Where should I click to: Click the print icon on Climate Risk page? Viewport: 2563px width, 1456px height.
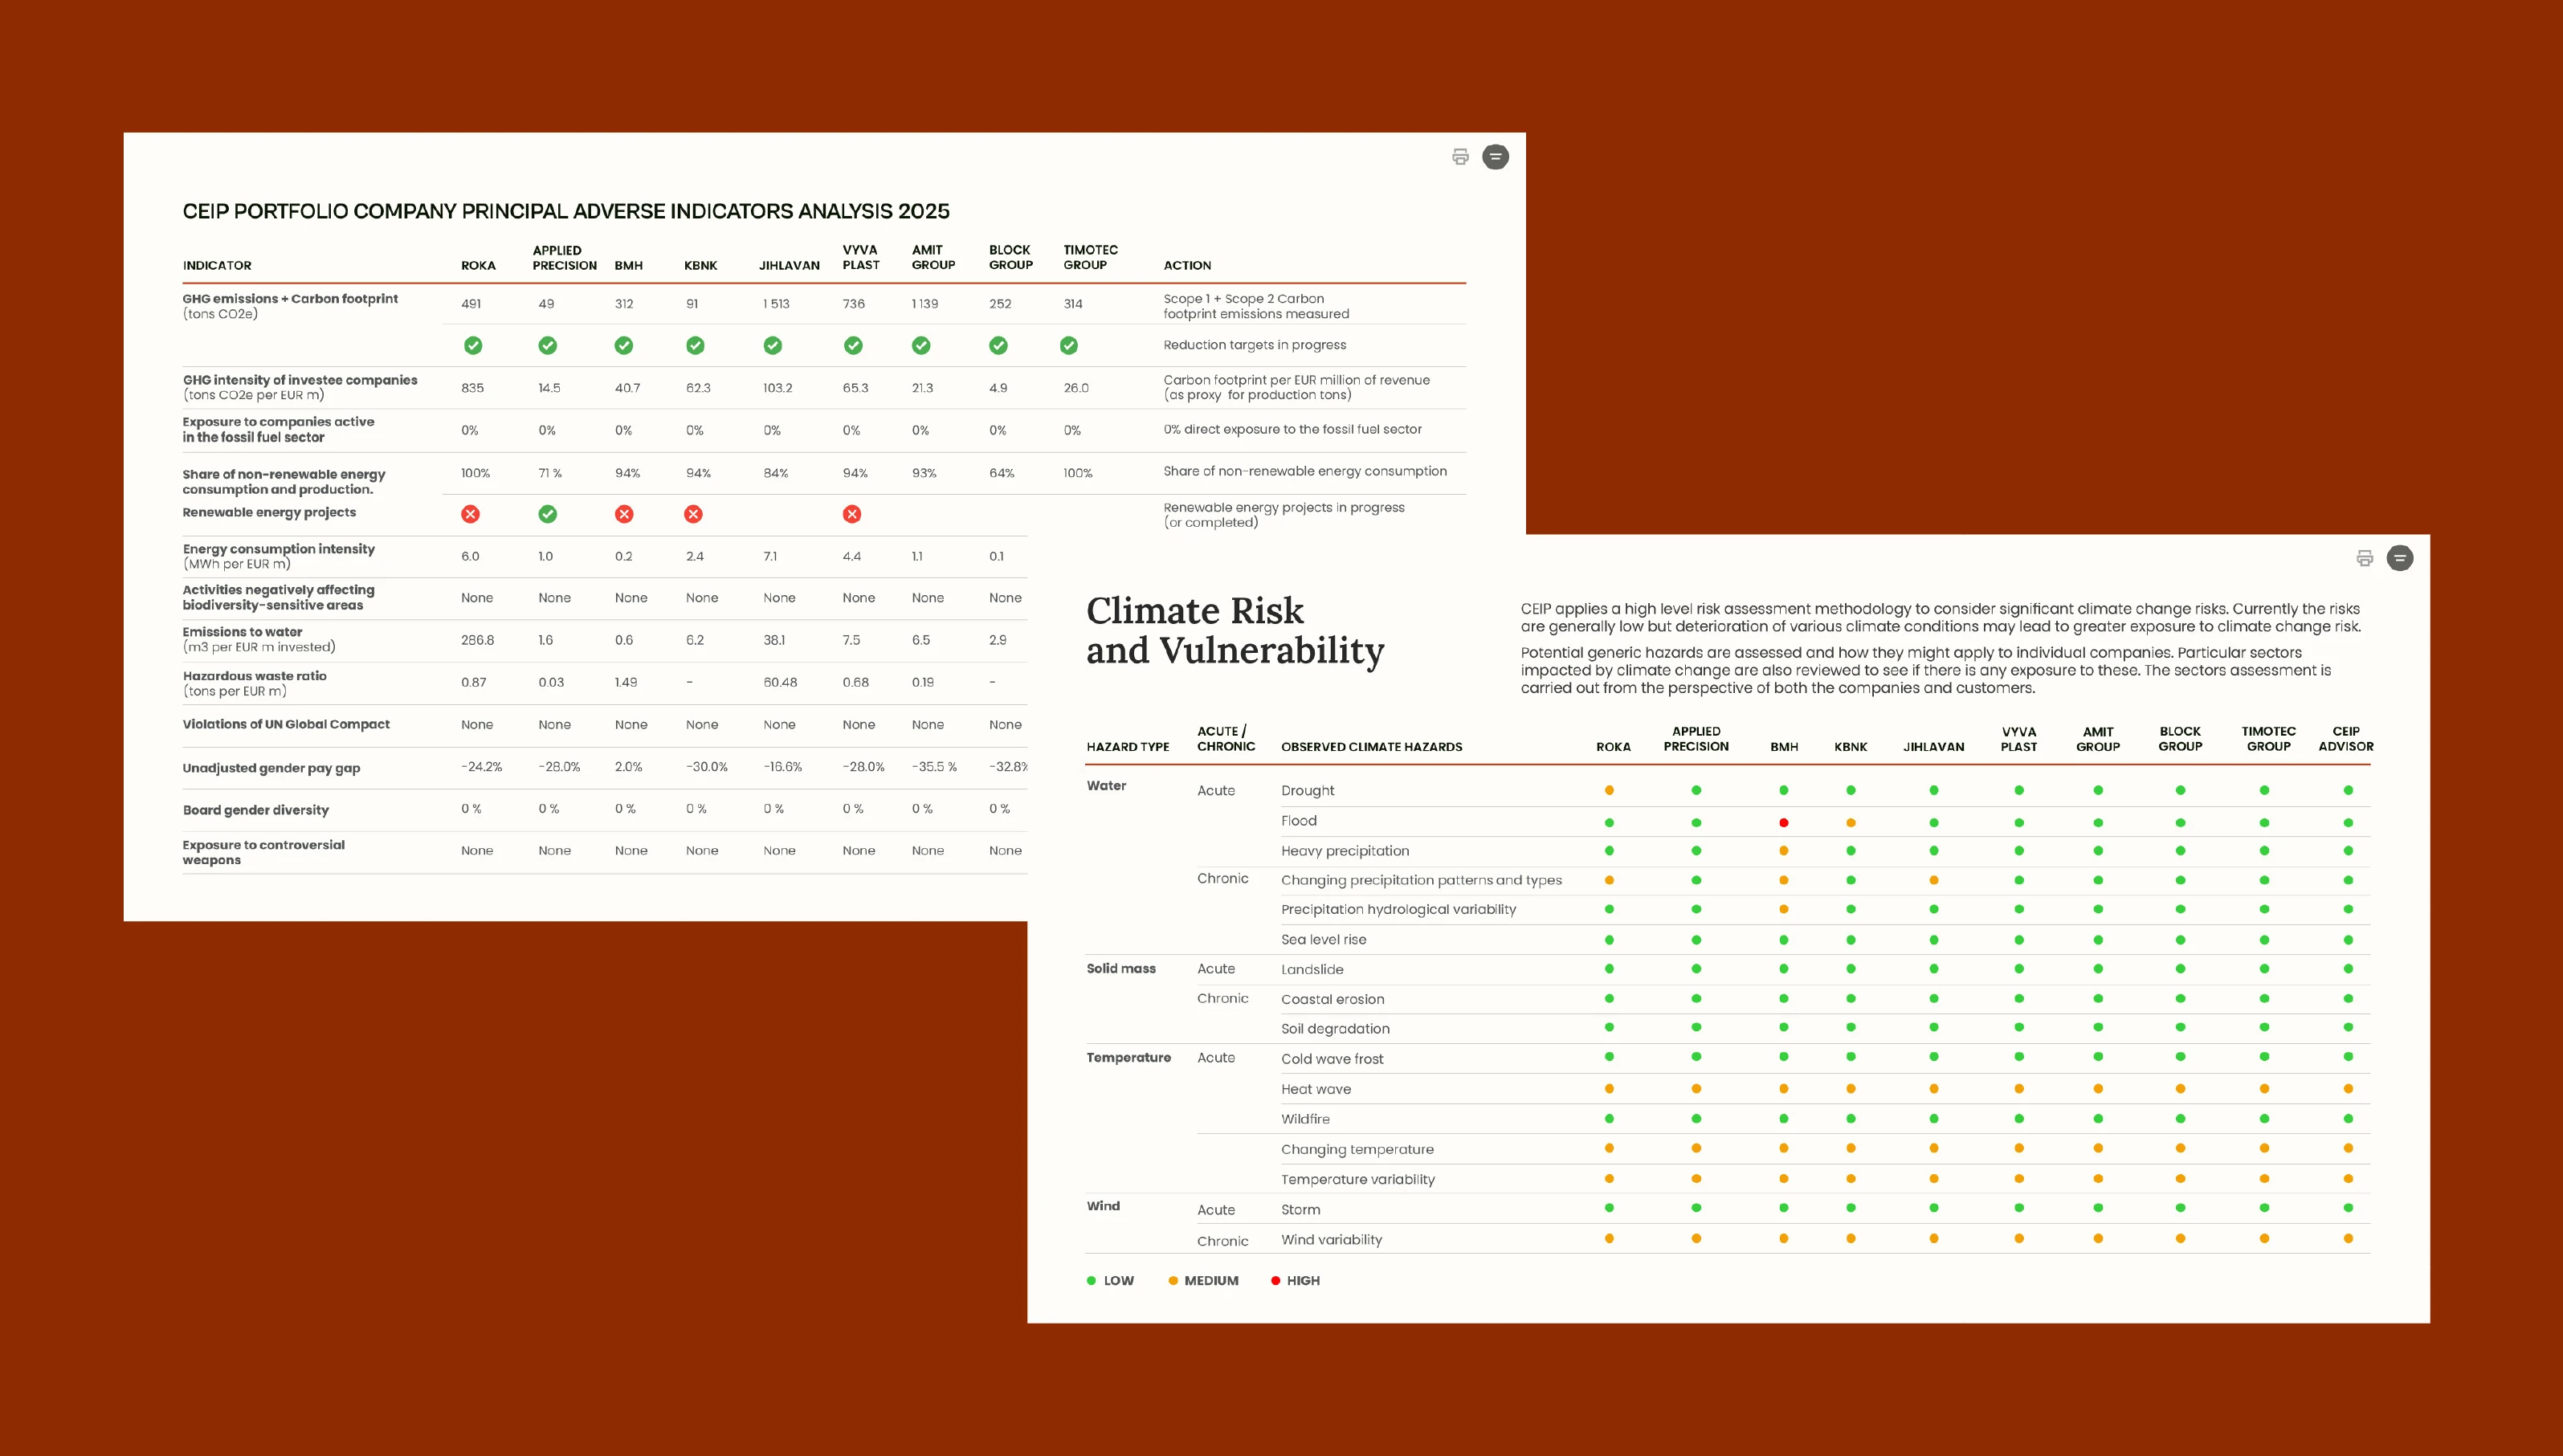[2364, 558]
